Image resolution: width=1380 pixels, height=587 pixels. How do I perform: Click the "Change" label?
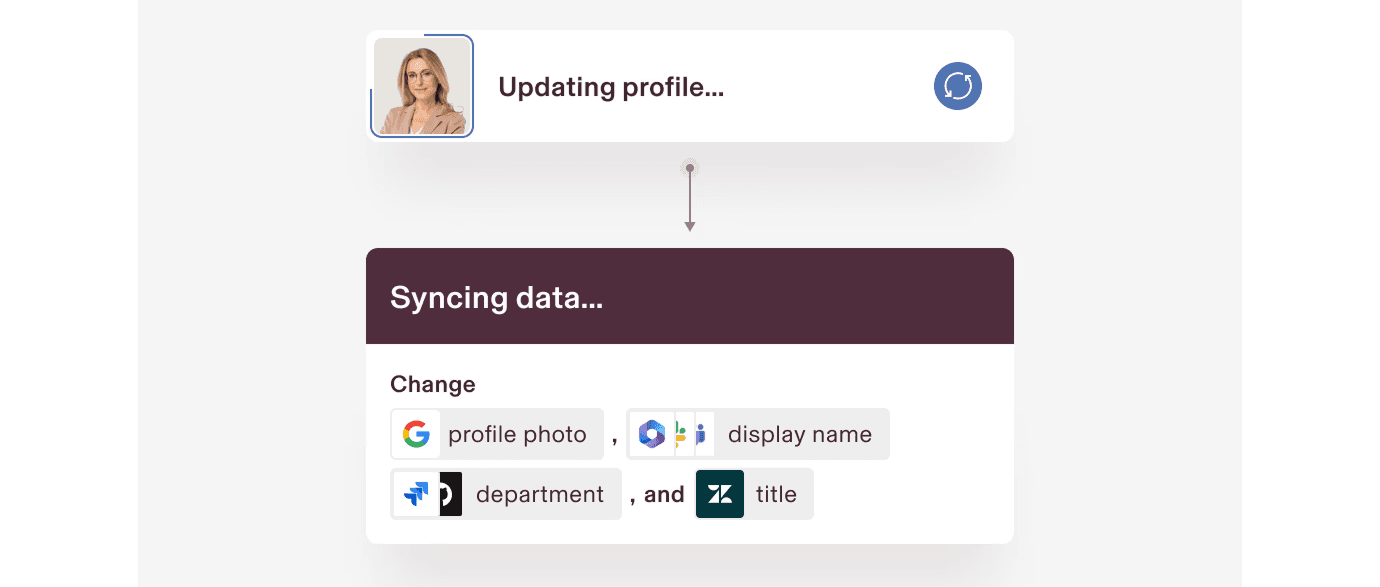433,385
